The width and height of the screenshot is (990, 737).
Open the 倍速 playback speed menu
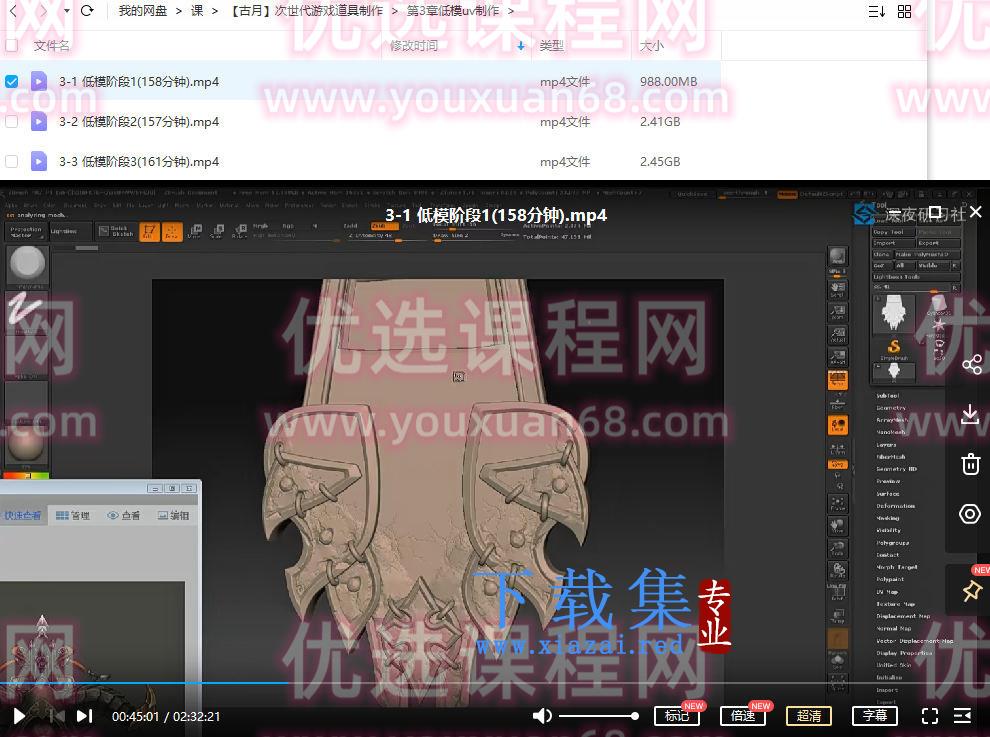(x=743, y=716)
